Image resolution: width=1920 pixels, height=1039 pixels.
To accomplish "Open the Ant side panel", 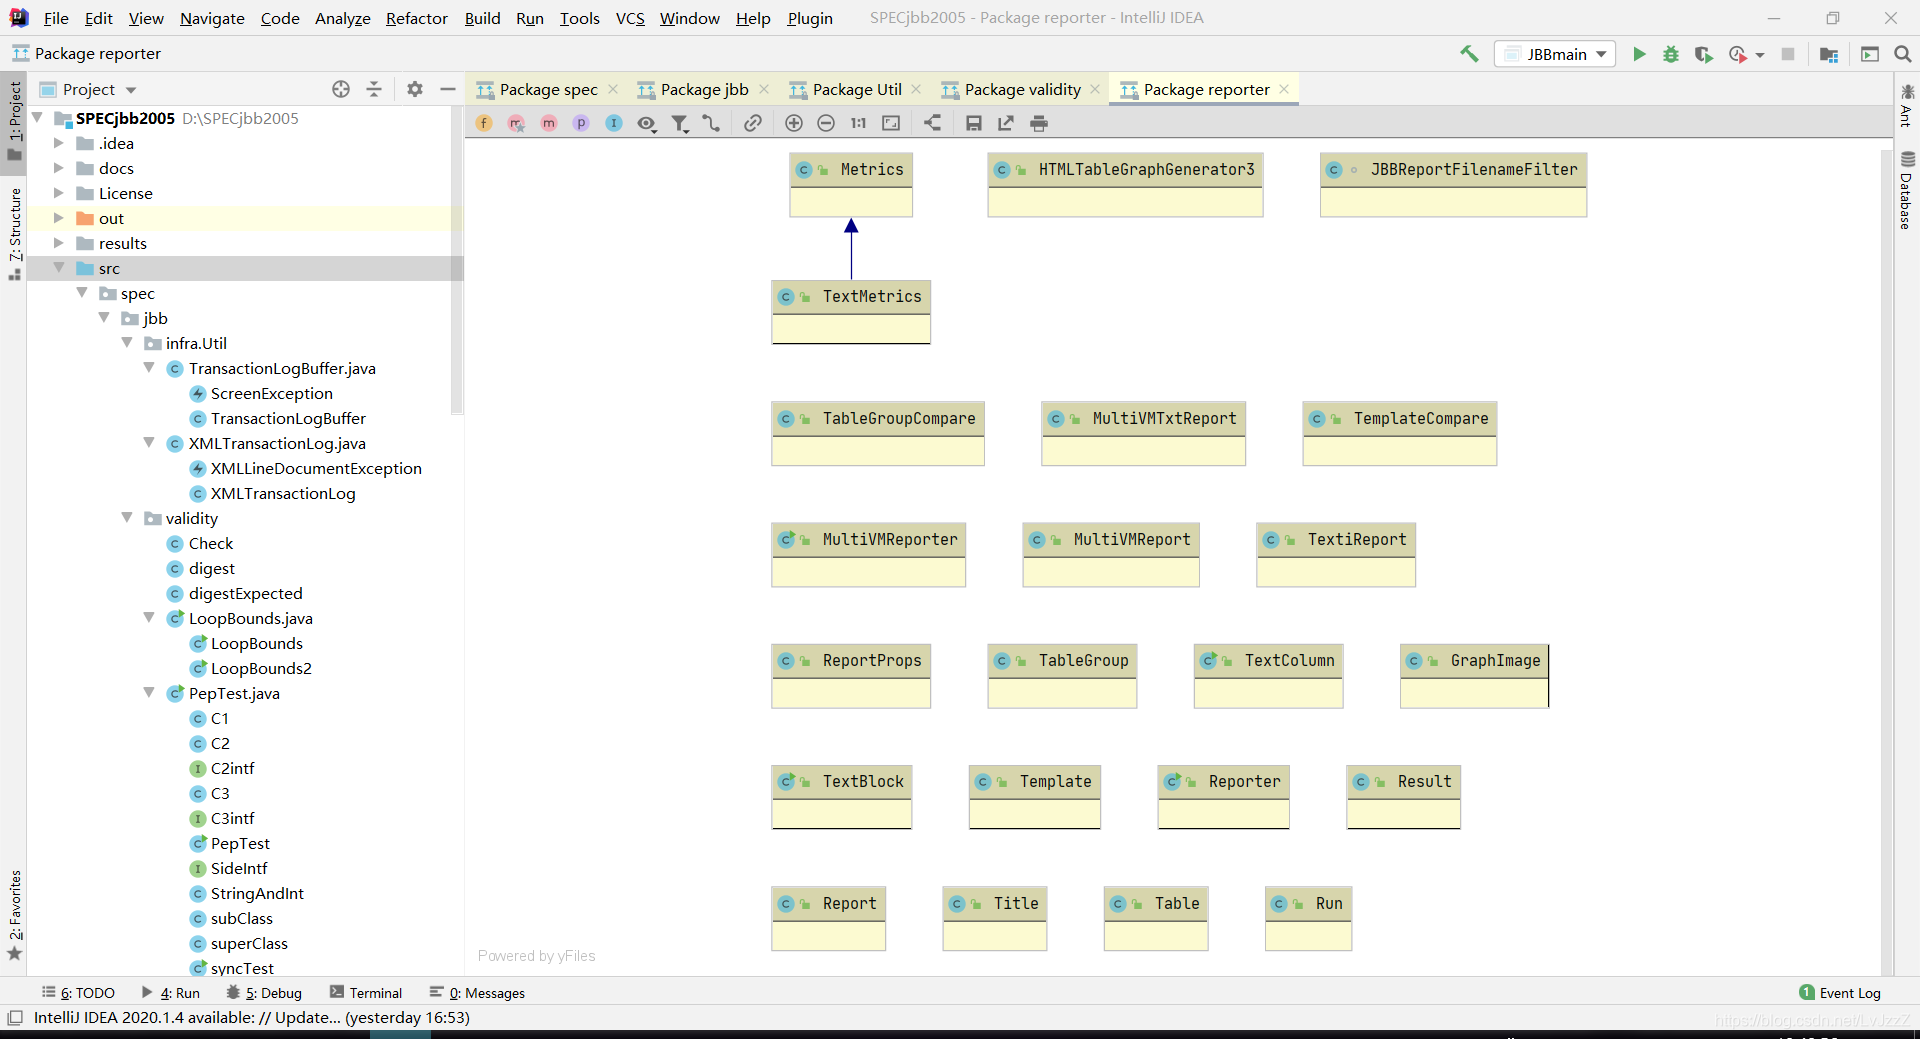I will (x=1907, y=106).
